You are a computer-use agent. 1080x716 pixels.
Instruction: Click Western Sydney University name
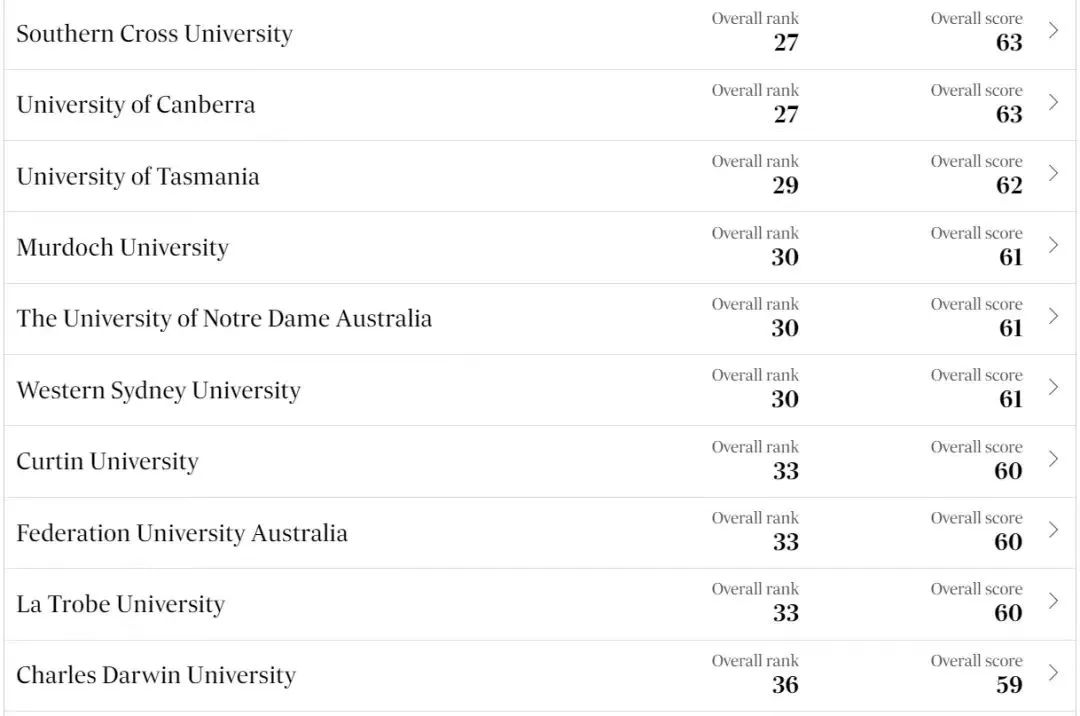tap(158, 391)
